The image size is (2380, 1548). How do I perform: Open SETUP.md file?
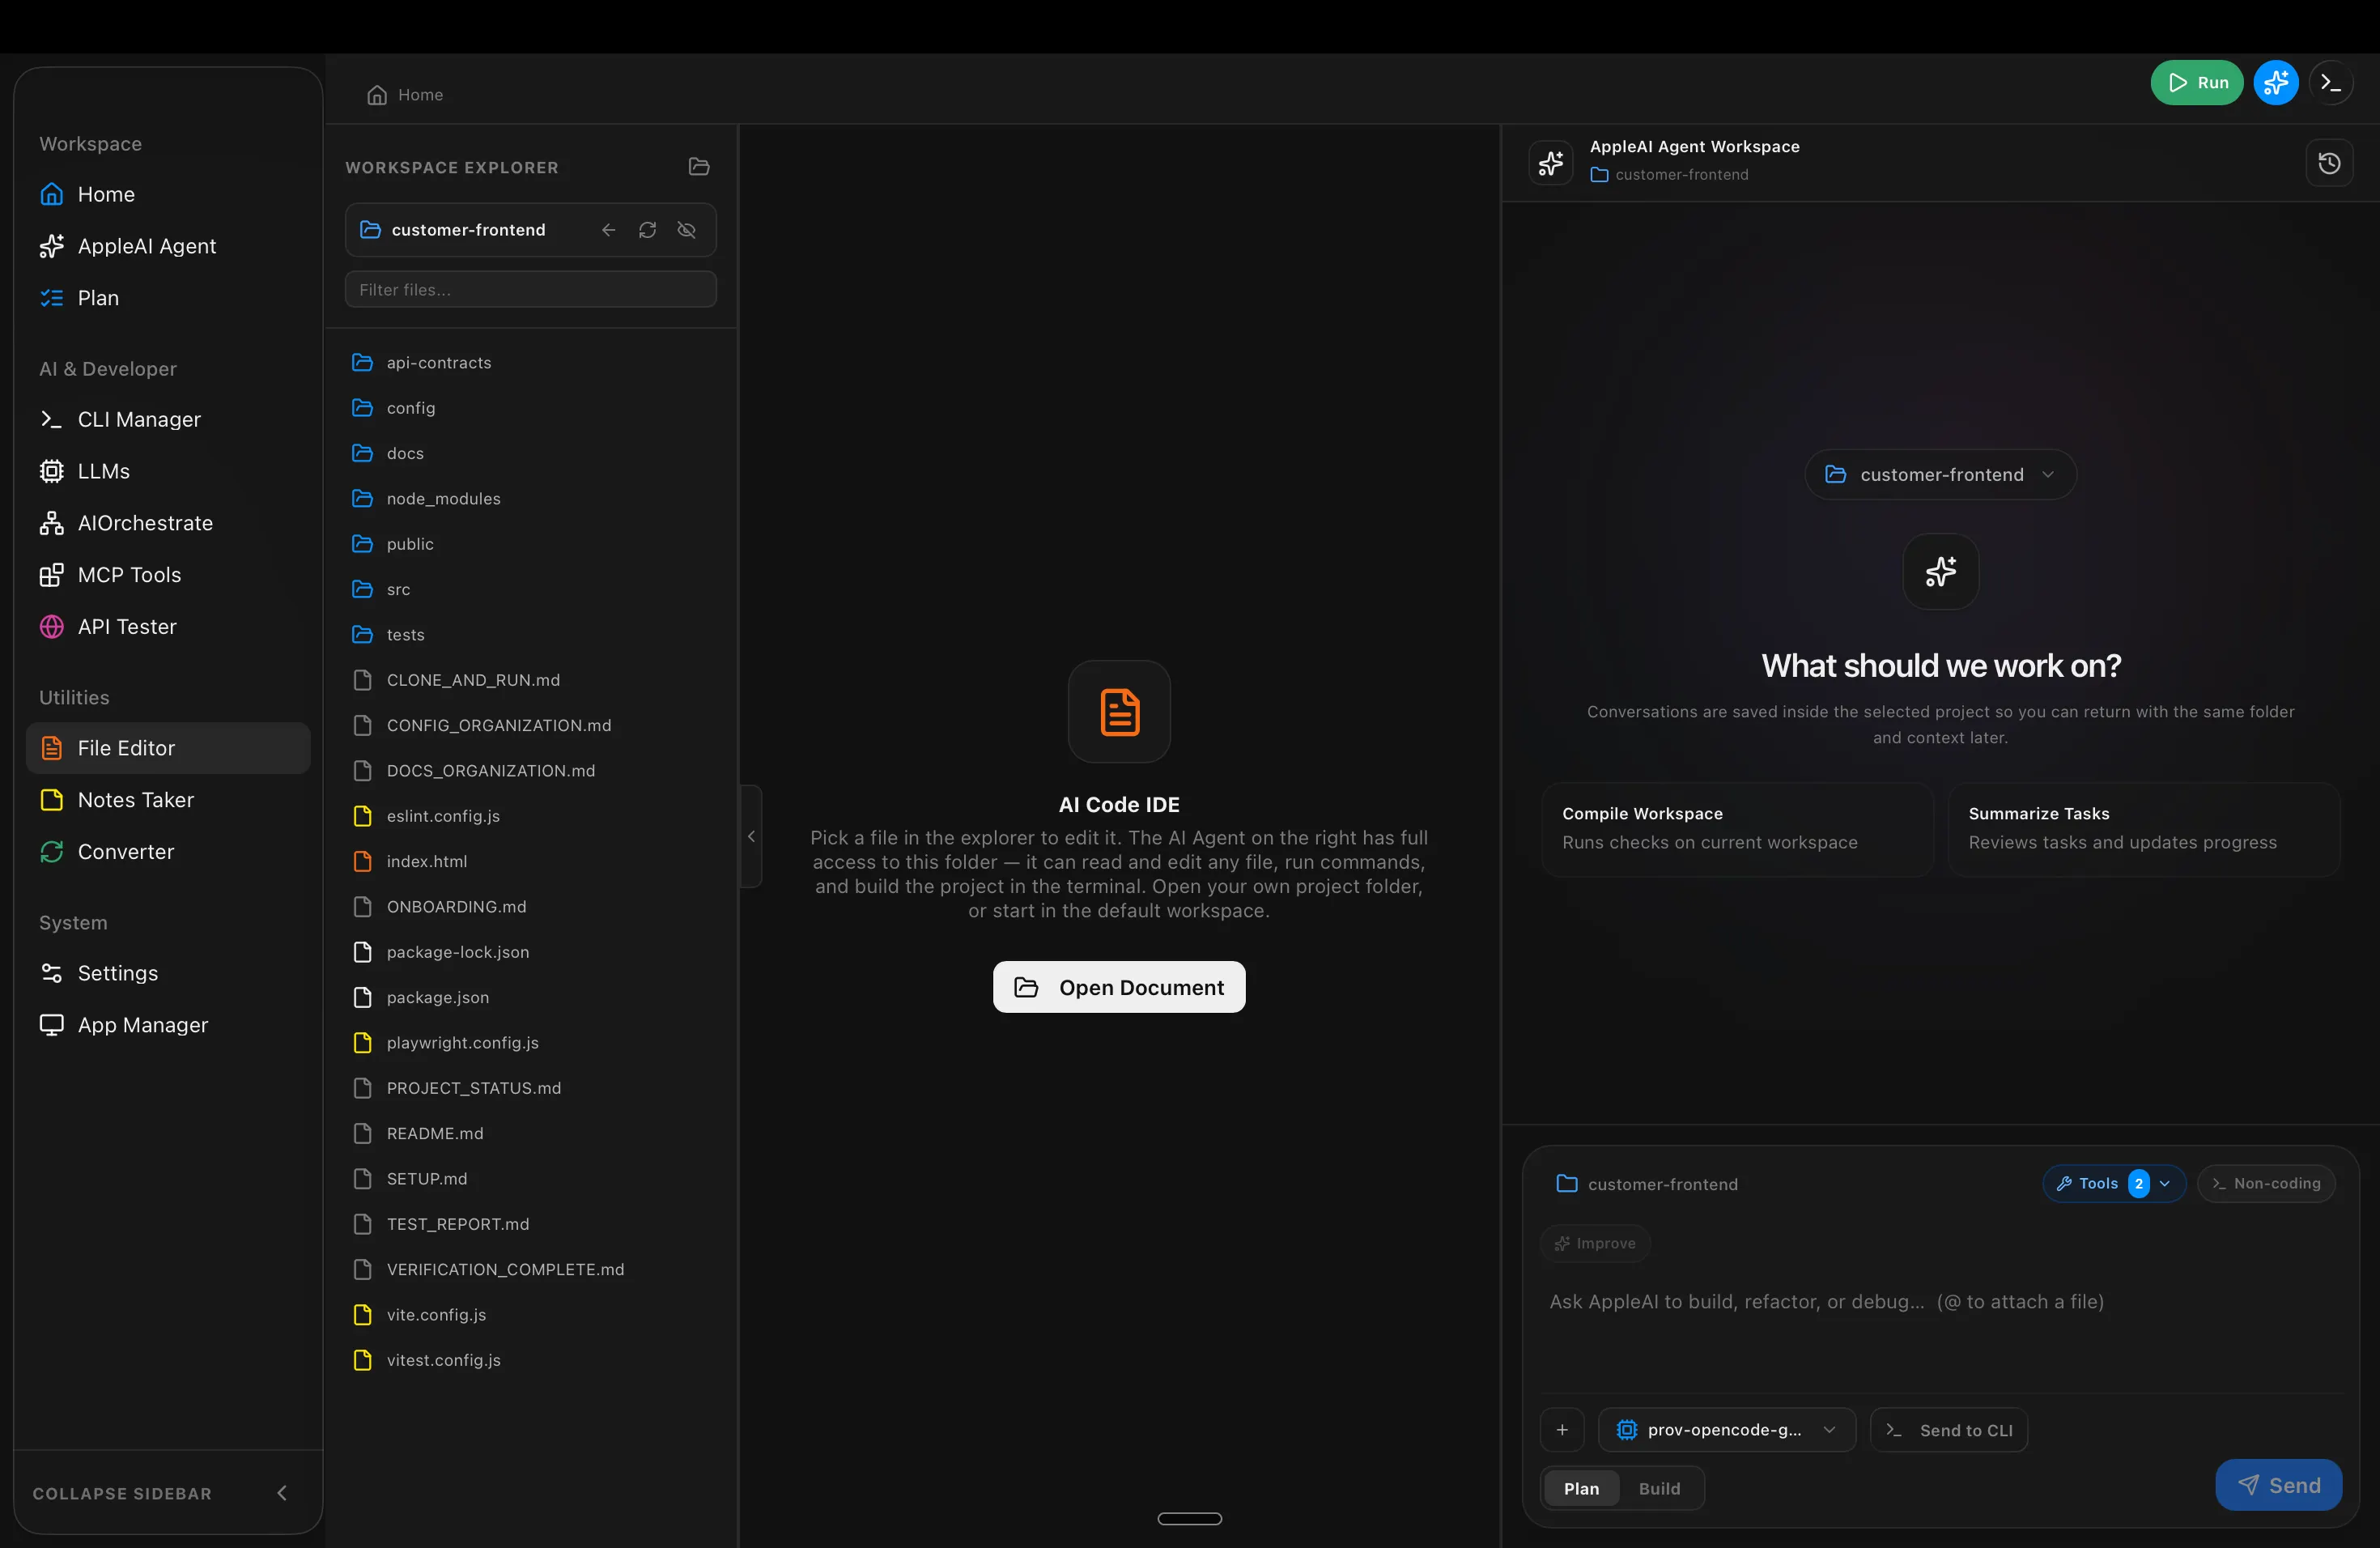click(x=530, y=1179)
